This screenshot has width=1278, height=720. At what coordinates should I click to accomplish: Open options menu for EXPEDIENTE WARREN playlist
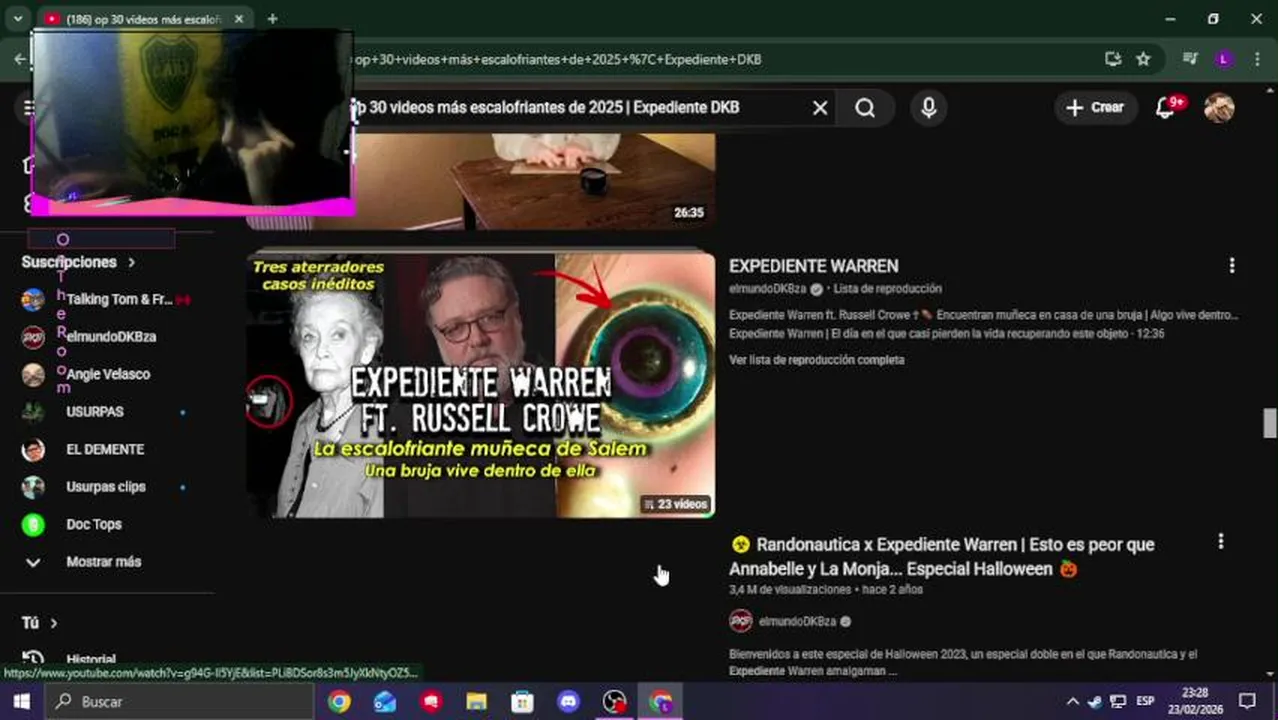[1232, 265]
